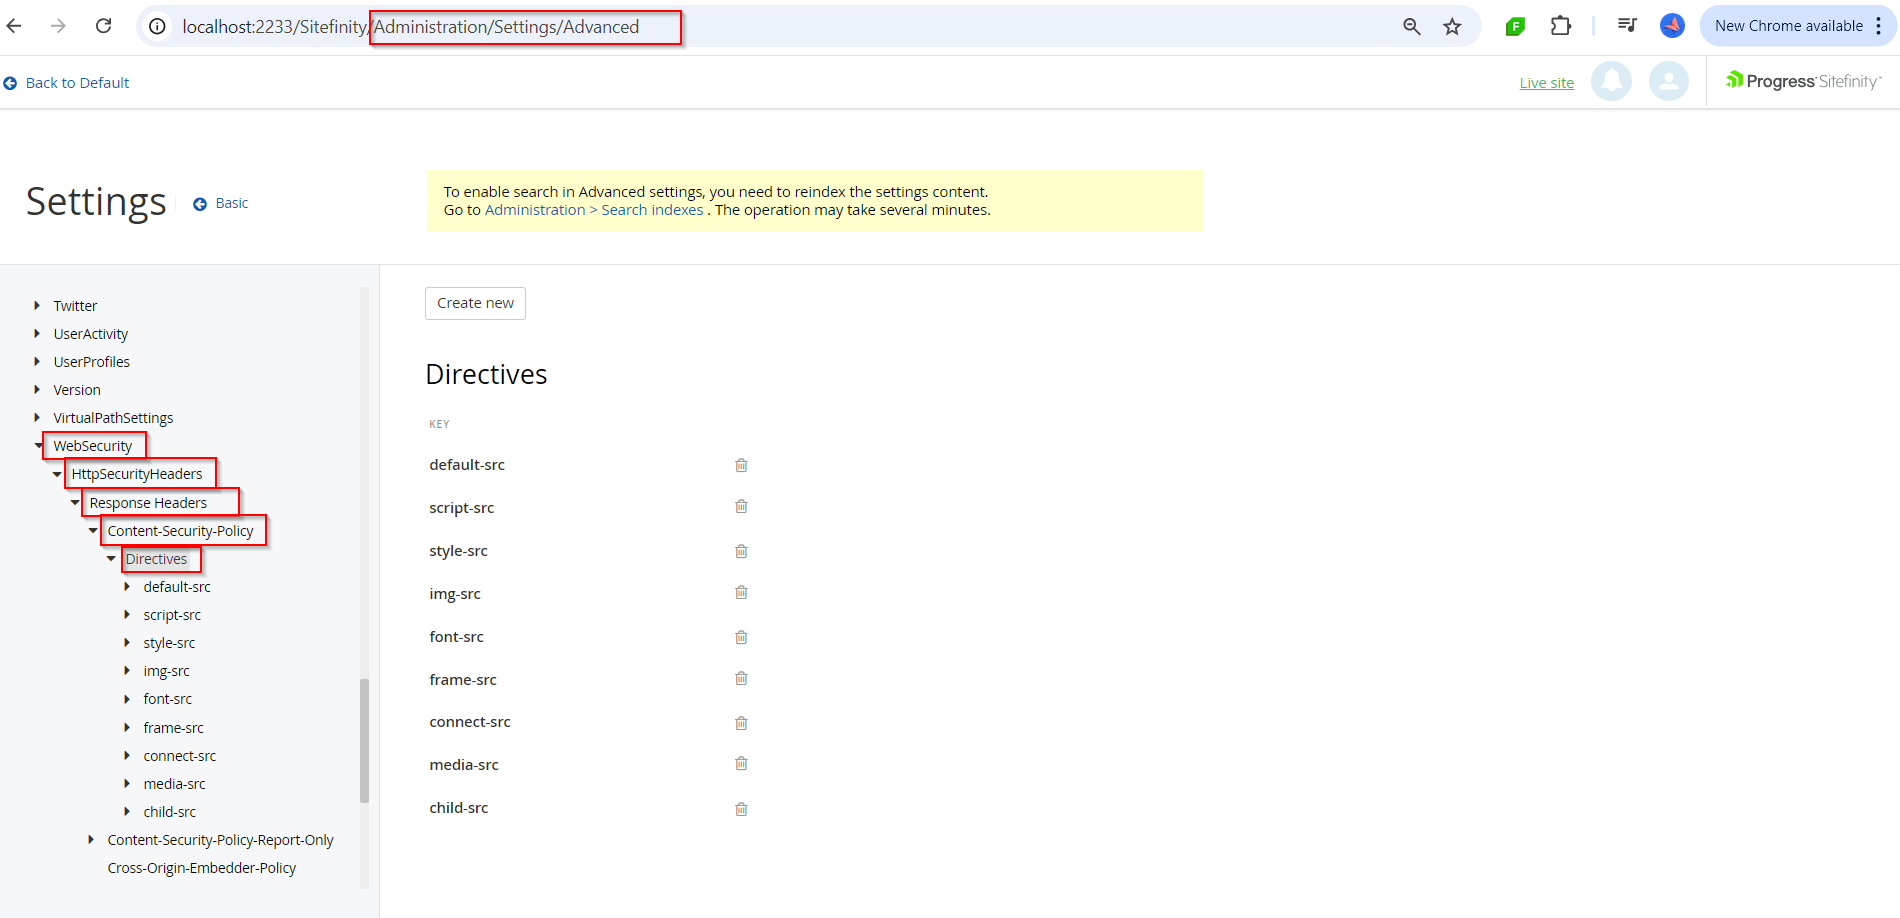This screenshot has height=918, width=1900.
Task: Go Back to Default link
Action: (x=67, y=83)
